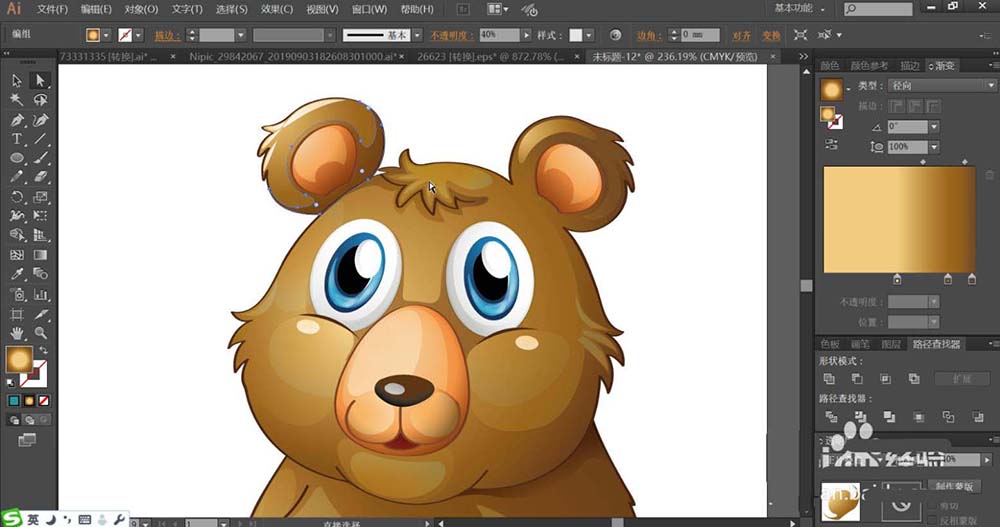Click the change screen mode button

(x=27, y=440)
